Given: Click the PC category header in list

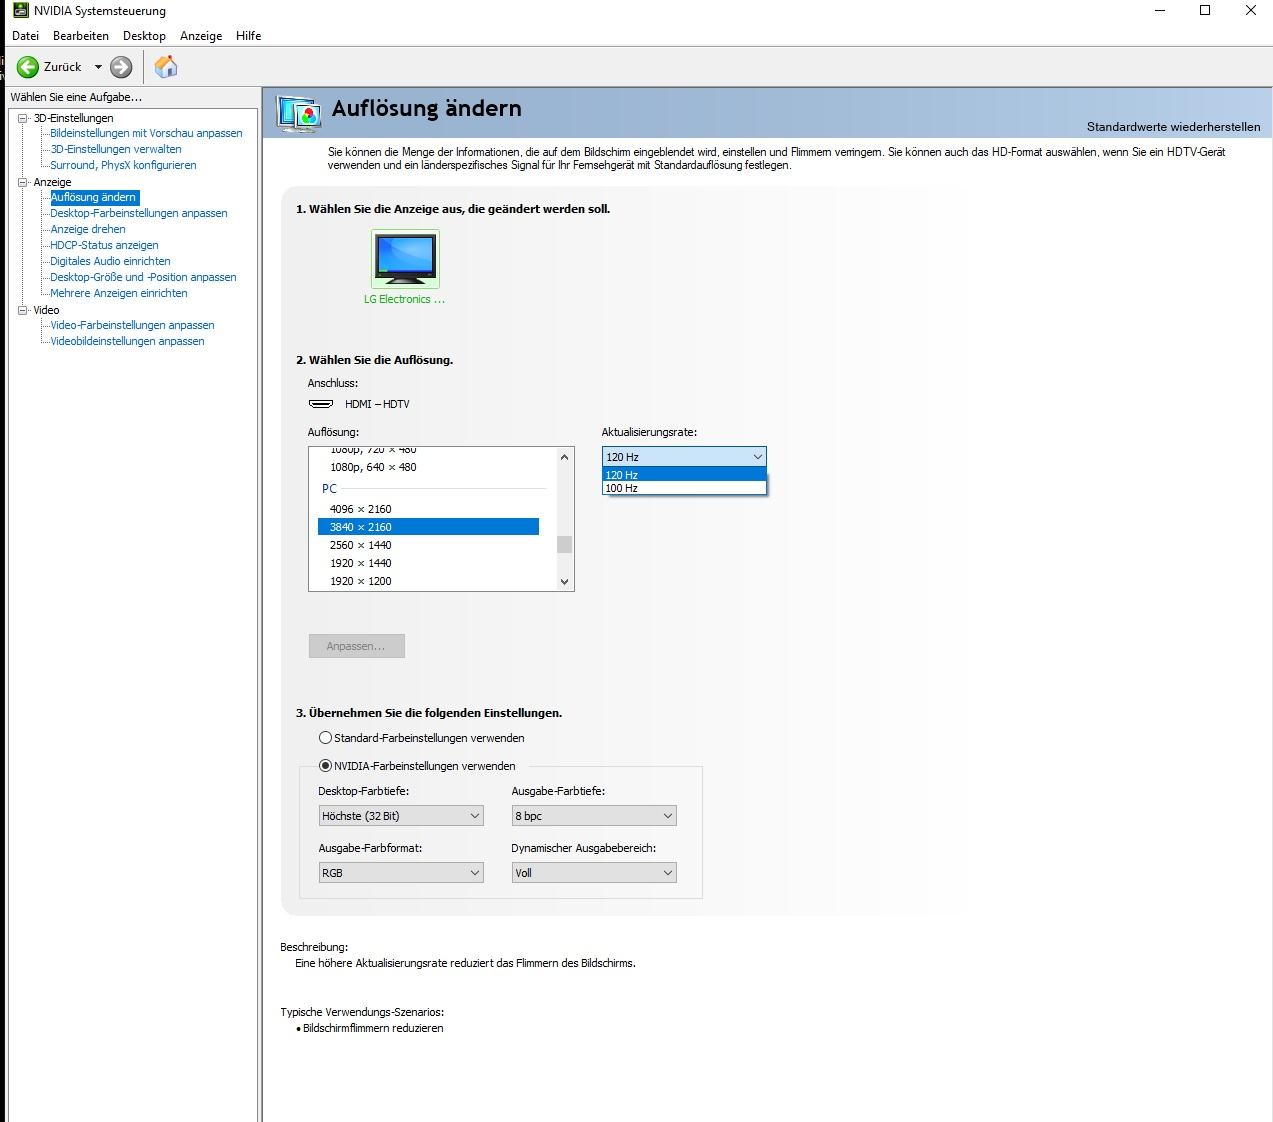Looking at the screenshot, I should pos(330,489).
